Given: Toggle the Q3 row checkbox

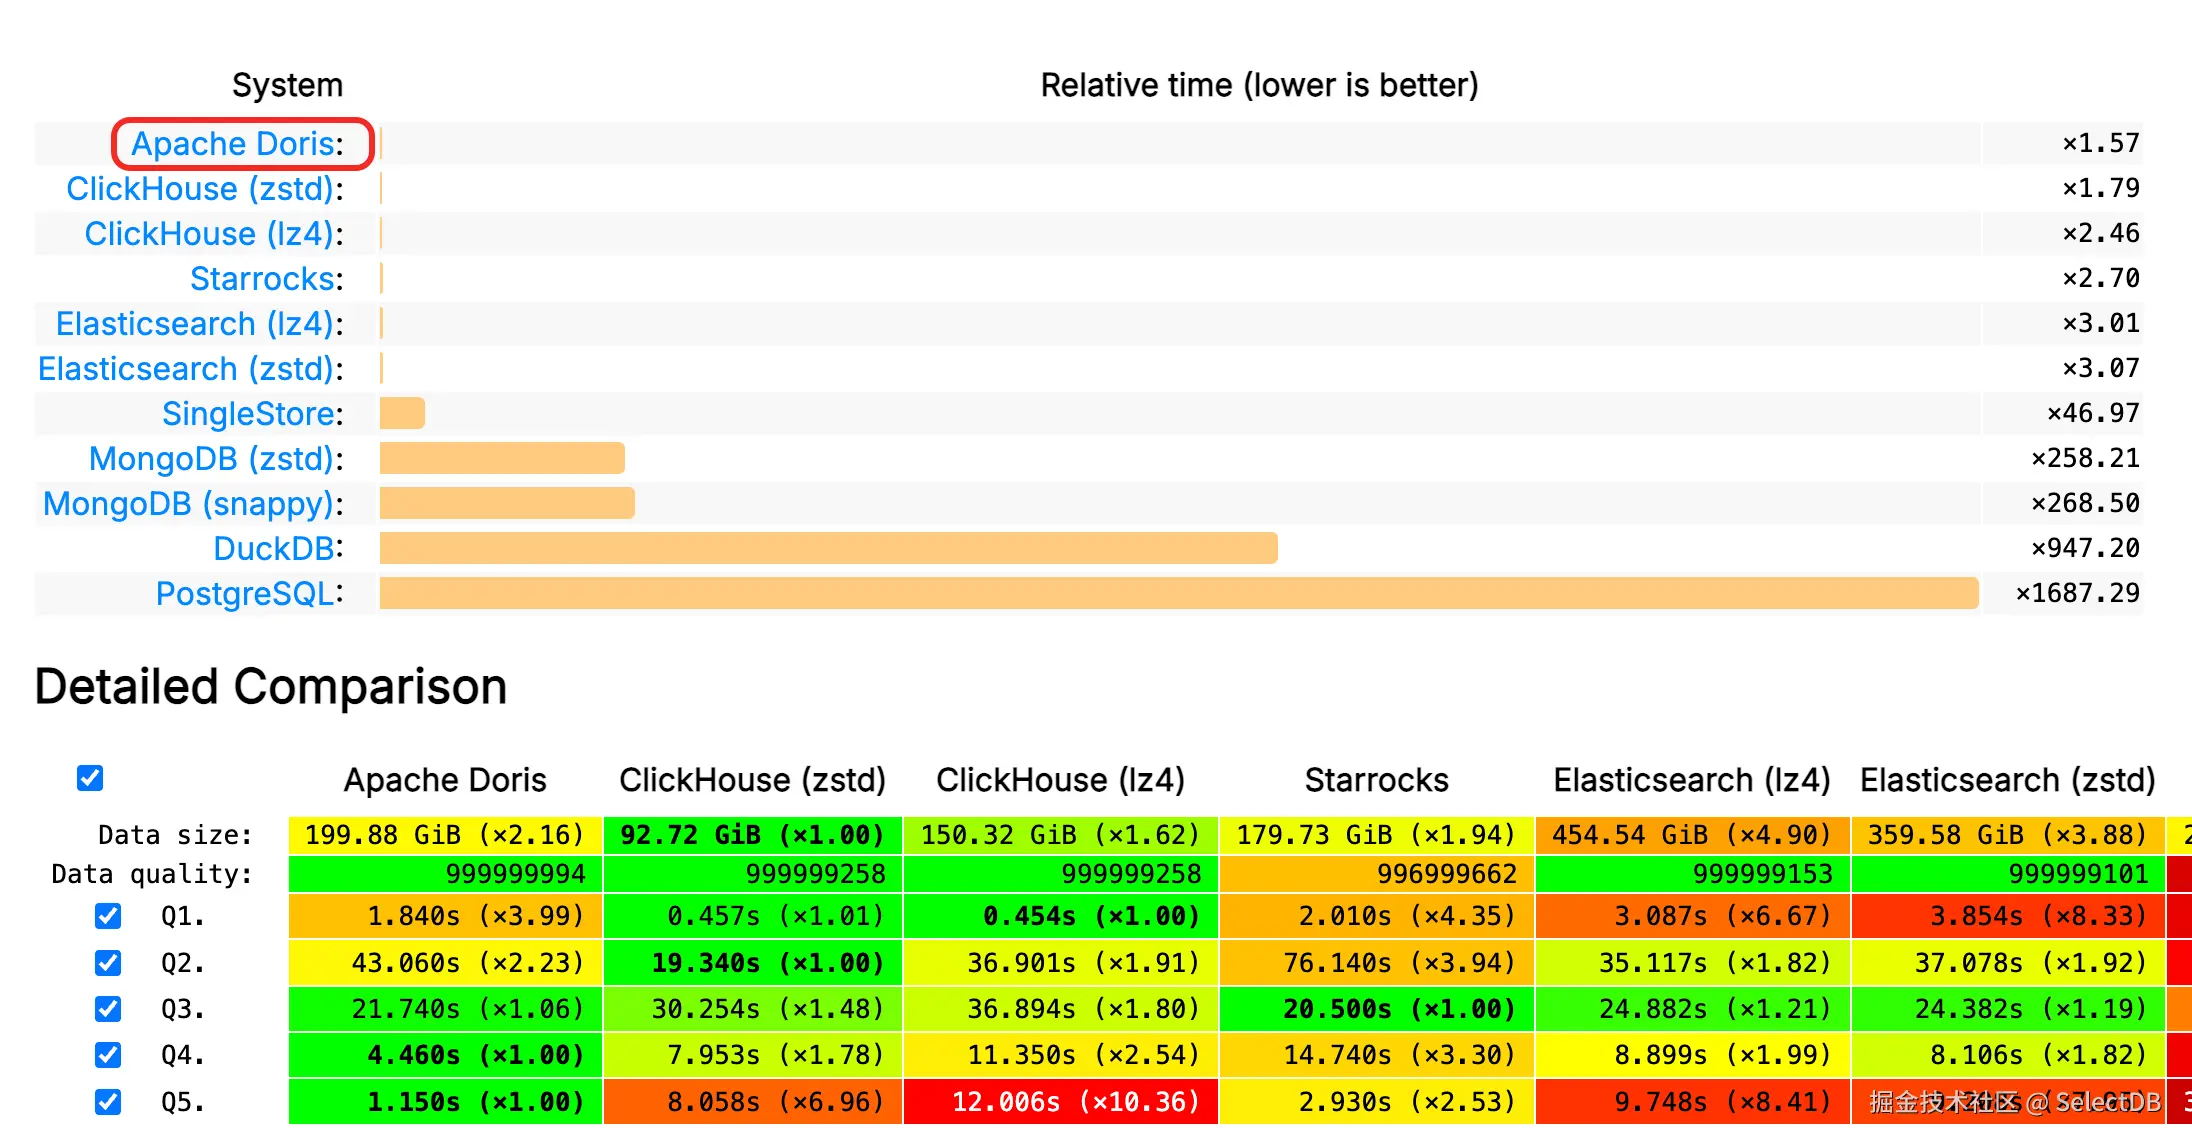Looking at the screenshot, I should 108,1009.
